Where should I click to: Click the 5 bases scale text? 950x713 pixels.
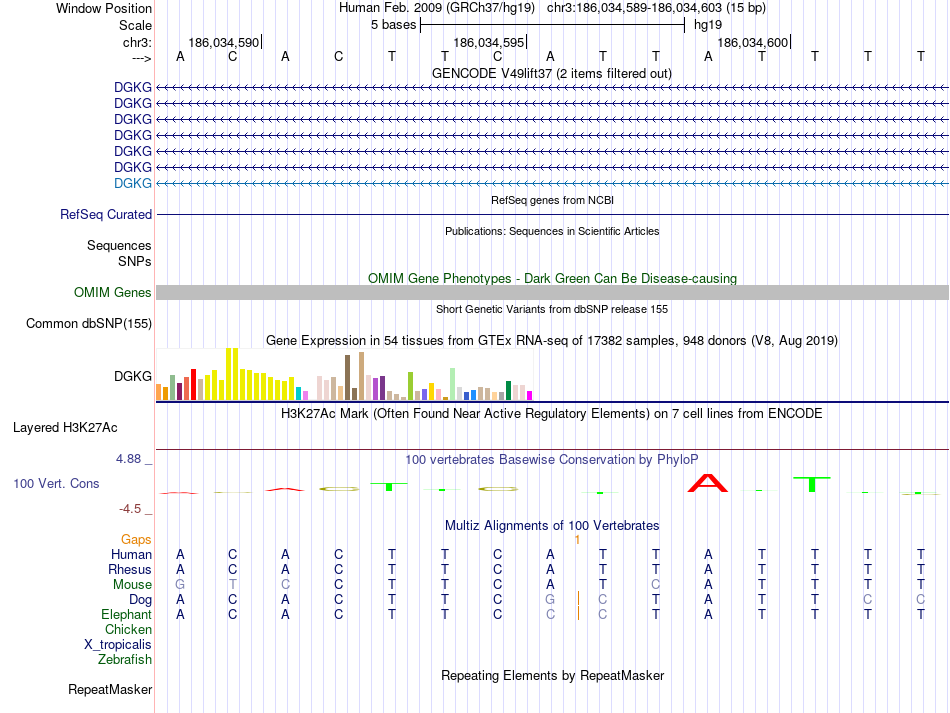coord(394,25)
